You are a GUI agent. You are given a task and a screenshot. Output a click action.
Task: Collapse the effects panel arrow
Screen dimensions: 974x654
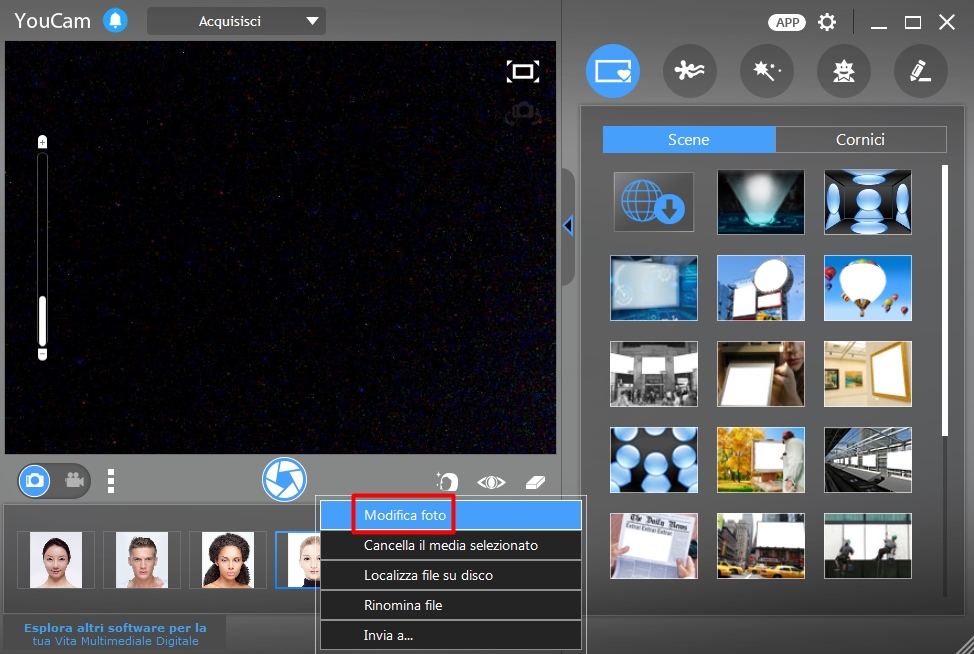[x=568, y=225]
